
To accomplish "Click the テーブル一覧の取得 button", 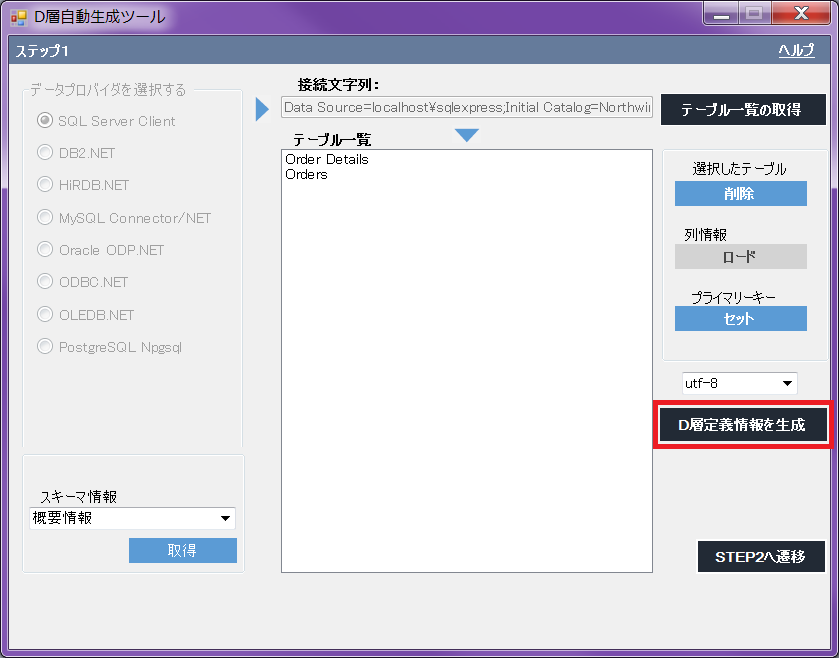I will pos(743,110).
